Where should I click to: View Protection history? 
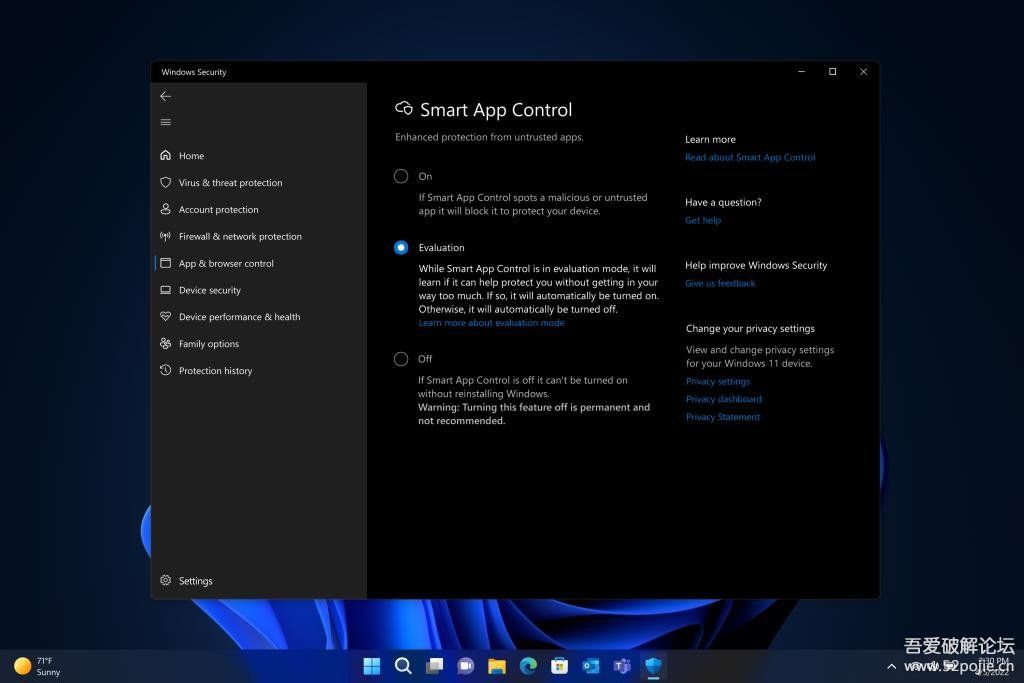pos(216,370)
